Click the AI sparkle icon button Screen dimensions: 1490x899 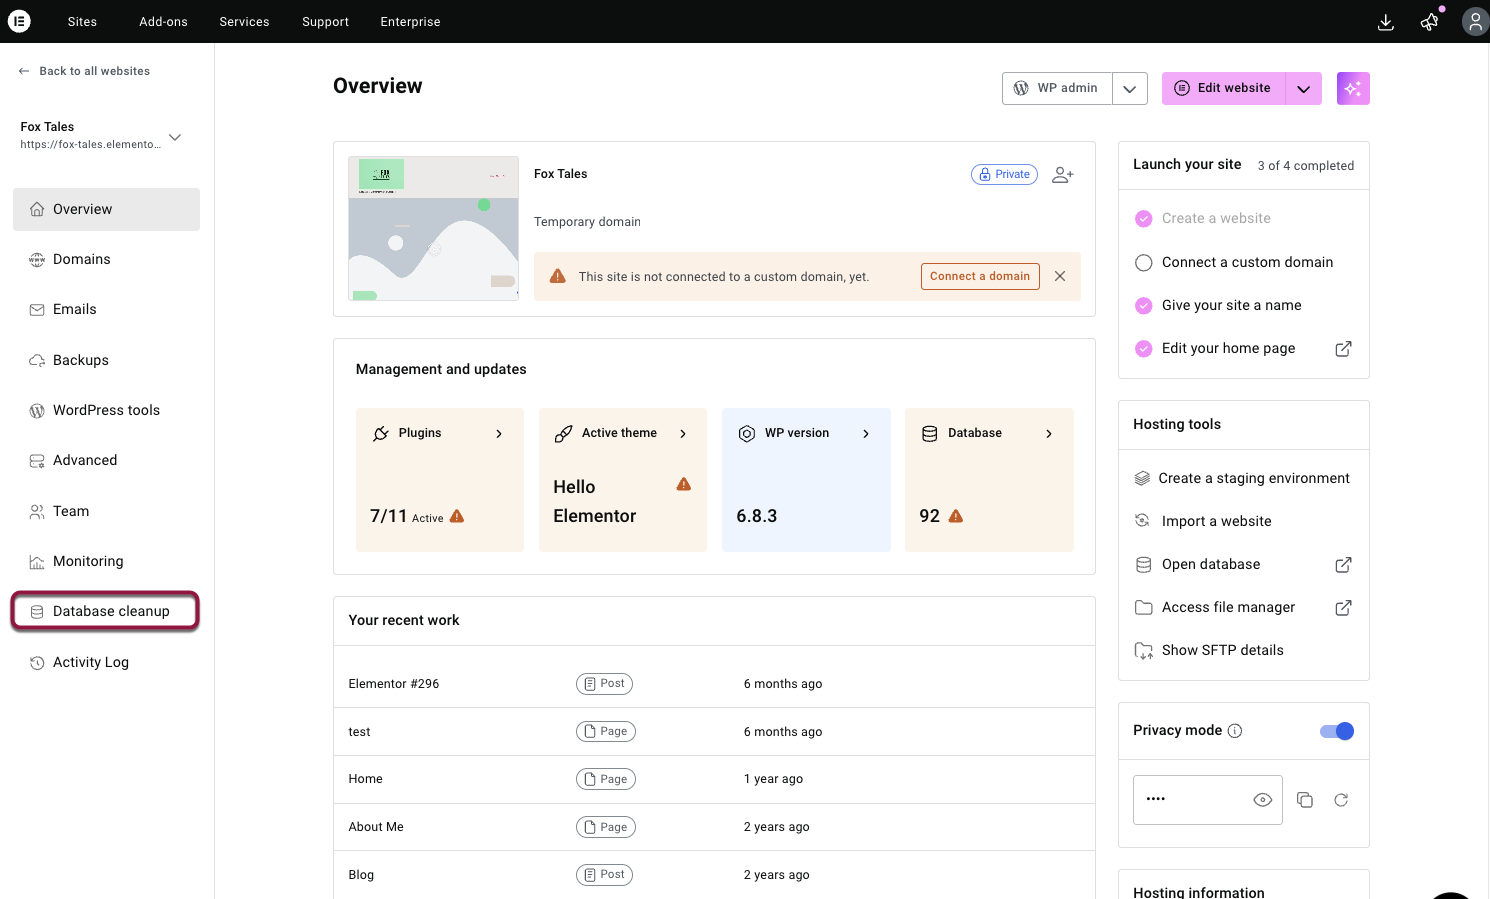(x=1353, y=89)
